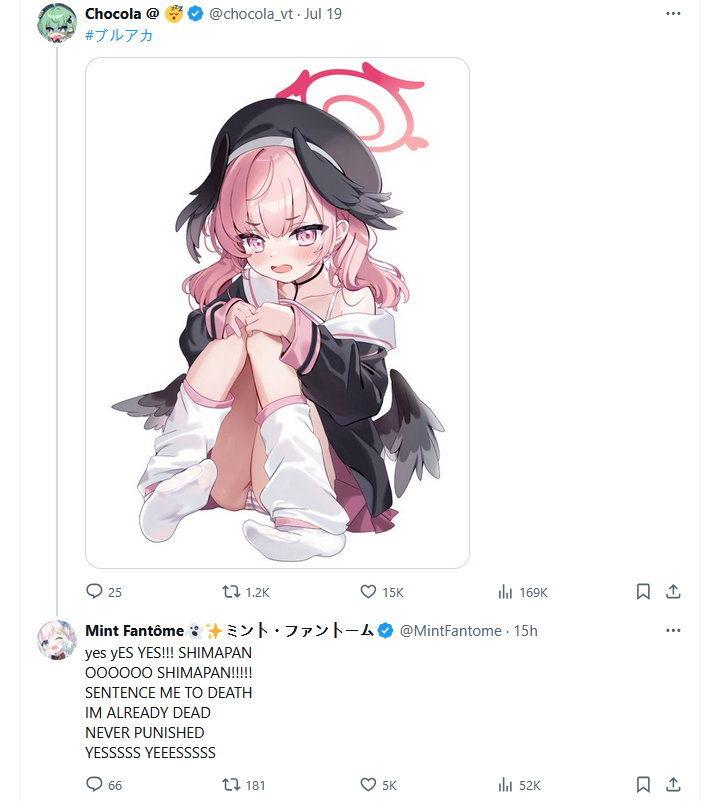This screenshot has height=801, width=713.
Task: View Mint Fantôme's 52K view analytics
Action: [505, 784]
